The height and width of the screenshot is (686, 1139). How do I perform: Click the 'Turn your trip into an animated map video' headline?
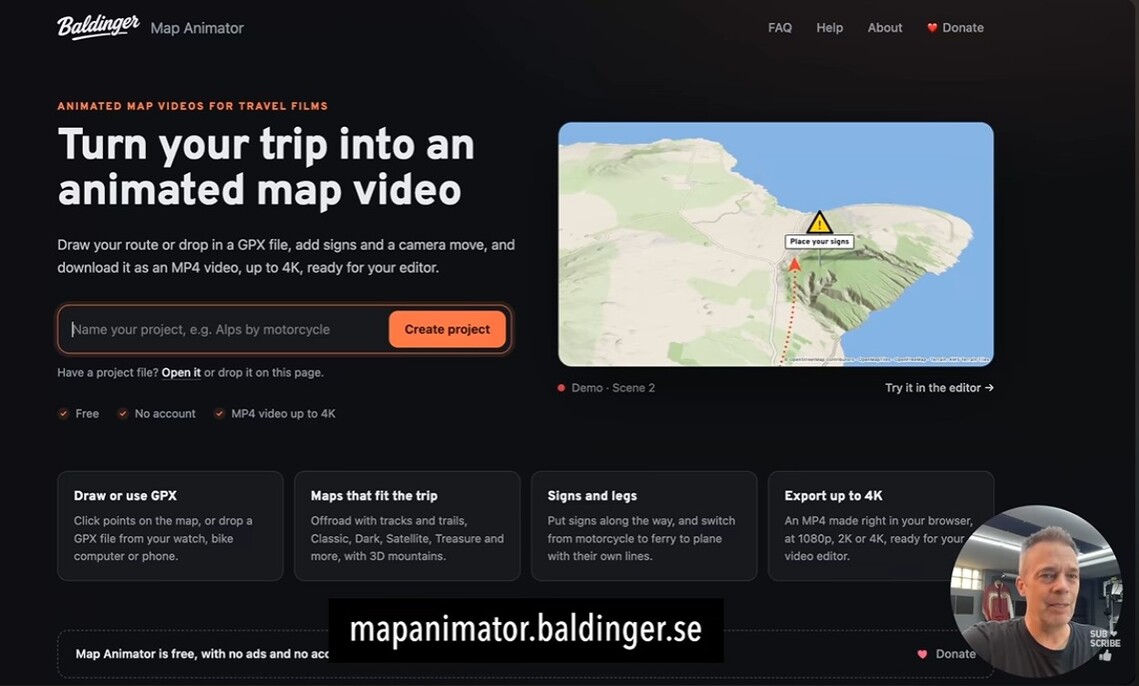click(x=266, y=167)
